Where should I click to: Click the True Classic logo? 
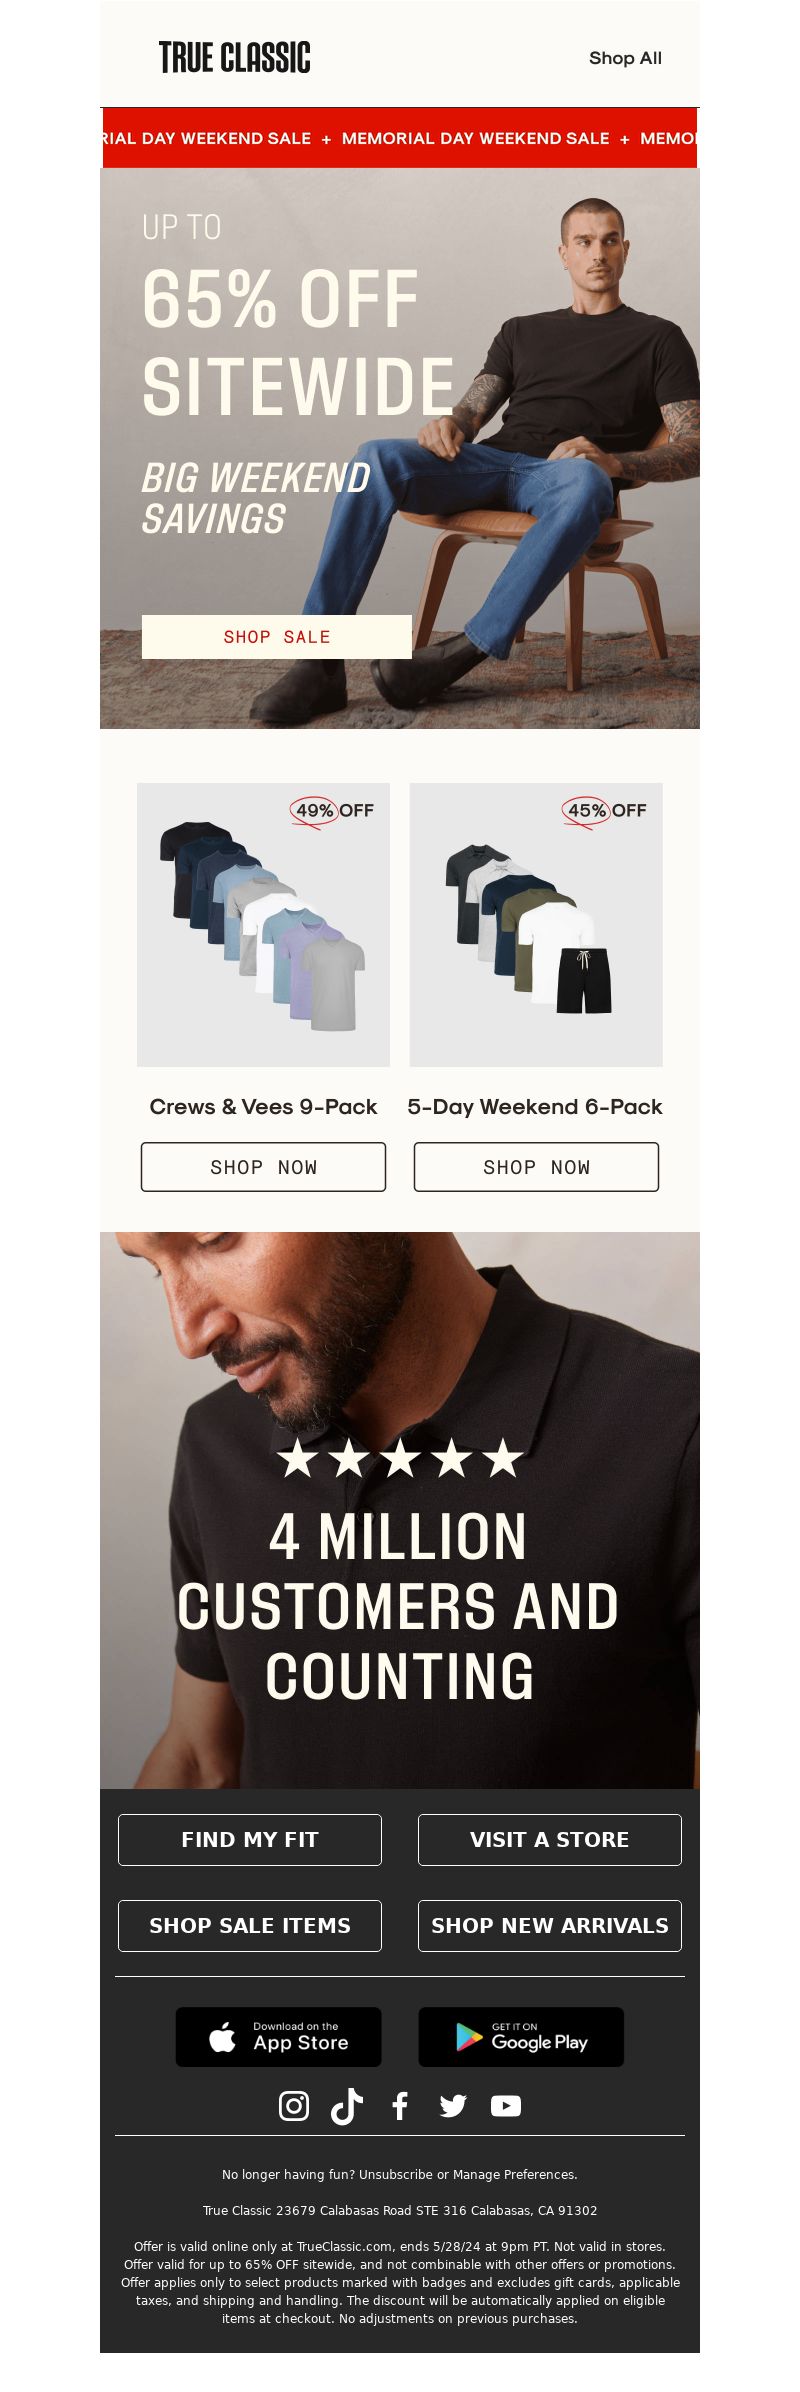click(x=235, y=58)
